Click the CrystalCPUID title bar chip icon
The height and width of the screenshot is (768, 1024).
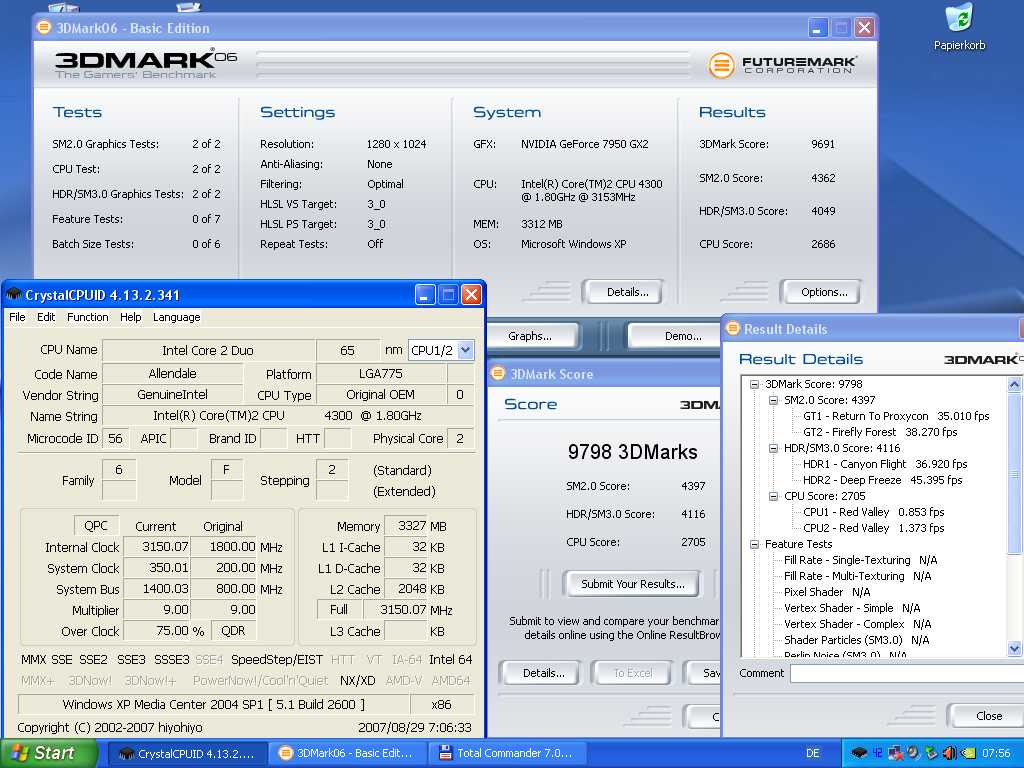click(14, 295)
